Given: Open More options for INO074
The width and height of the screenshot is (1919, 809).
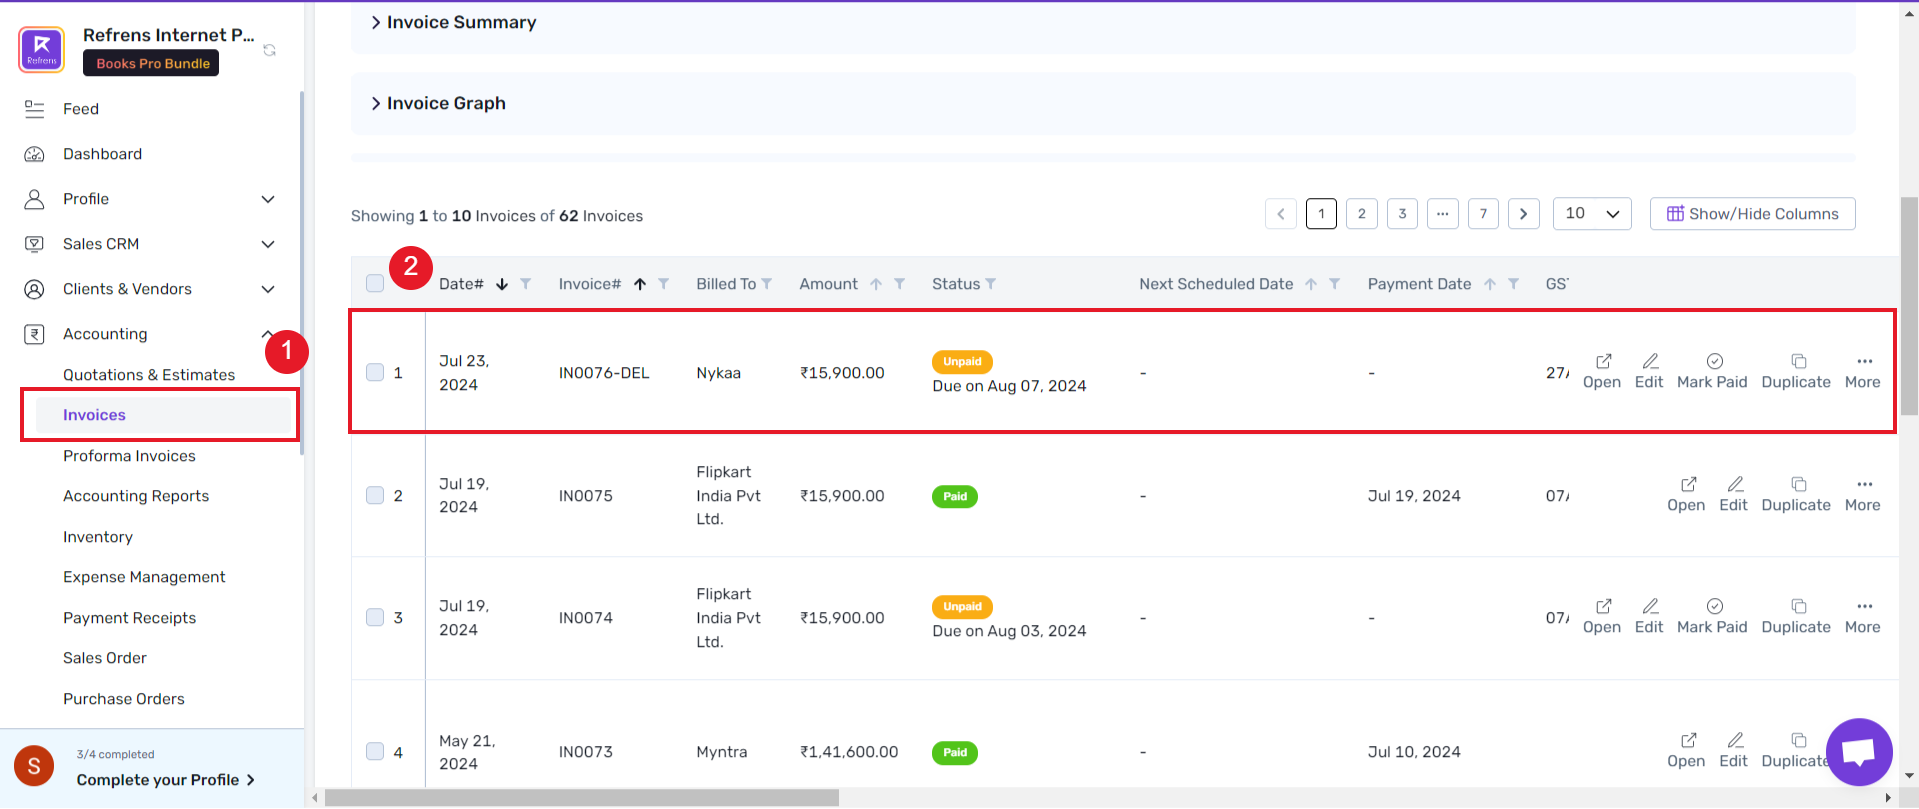Looking at the screenshot, I should click(1863, 616).
